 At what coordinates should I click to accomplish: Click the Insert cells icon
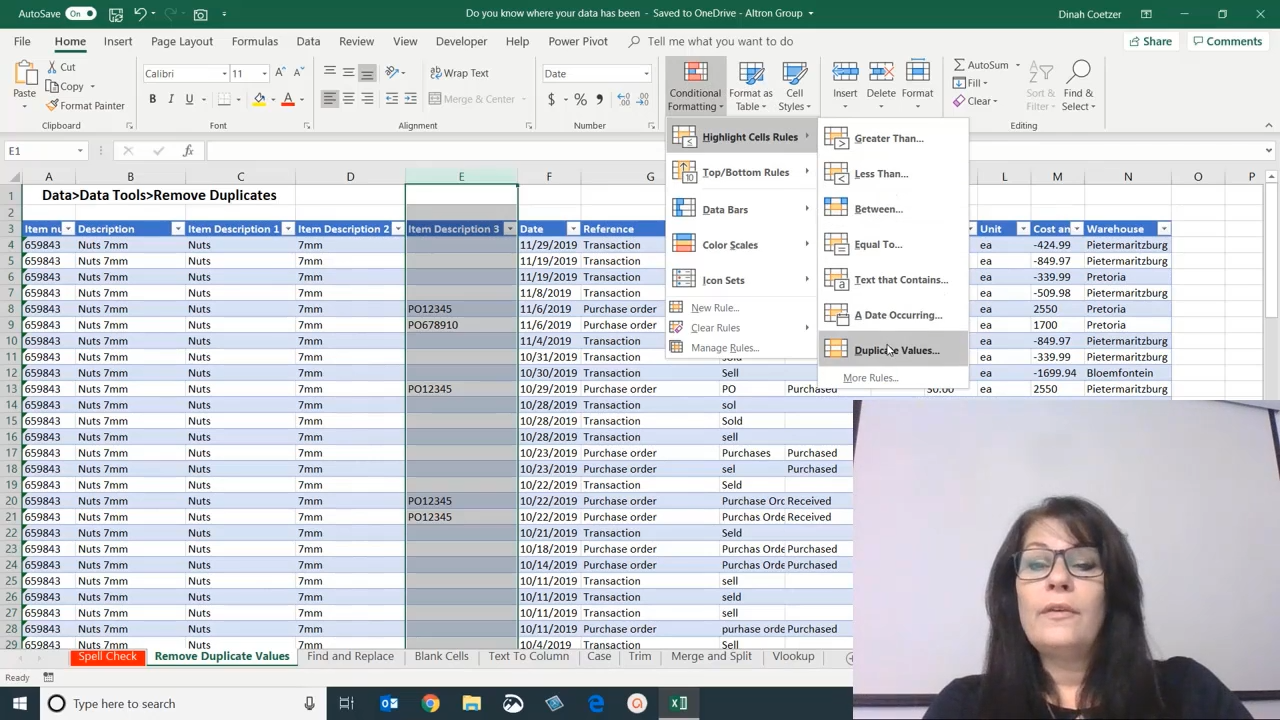click(845, 74)
